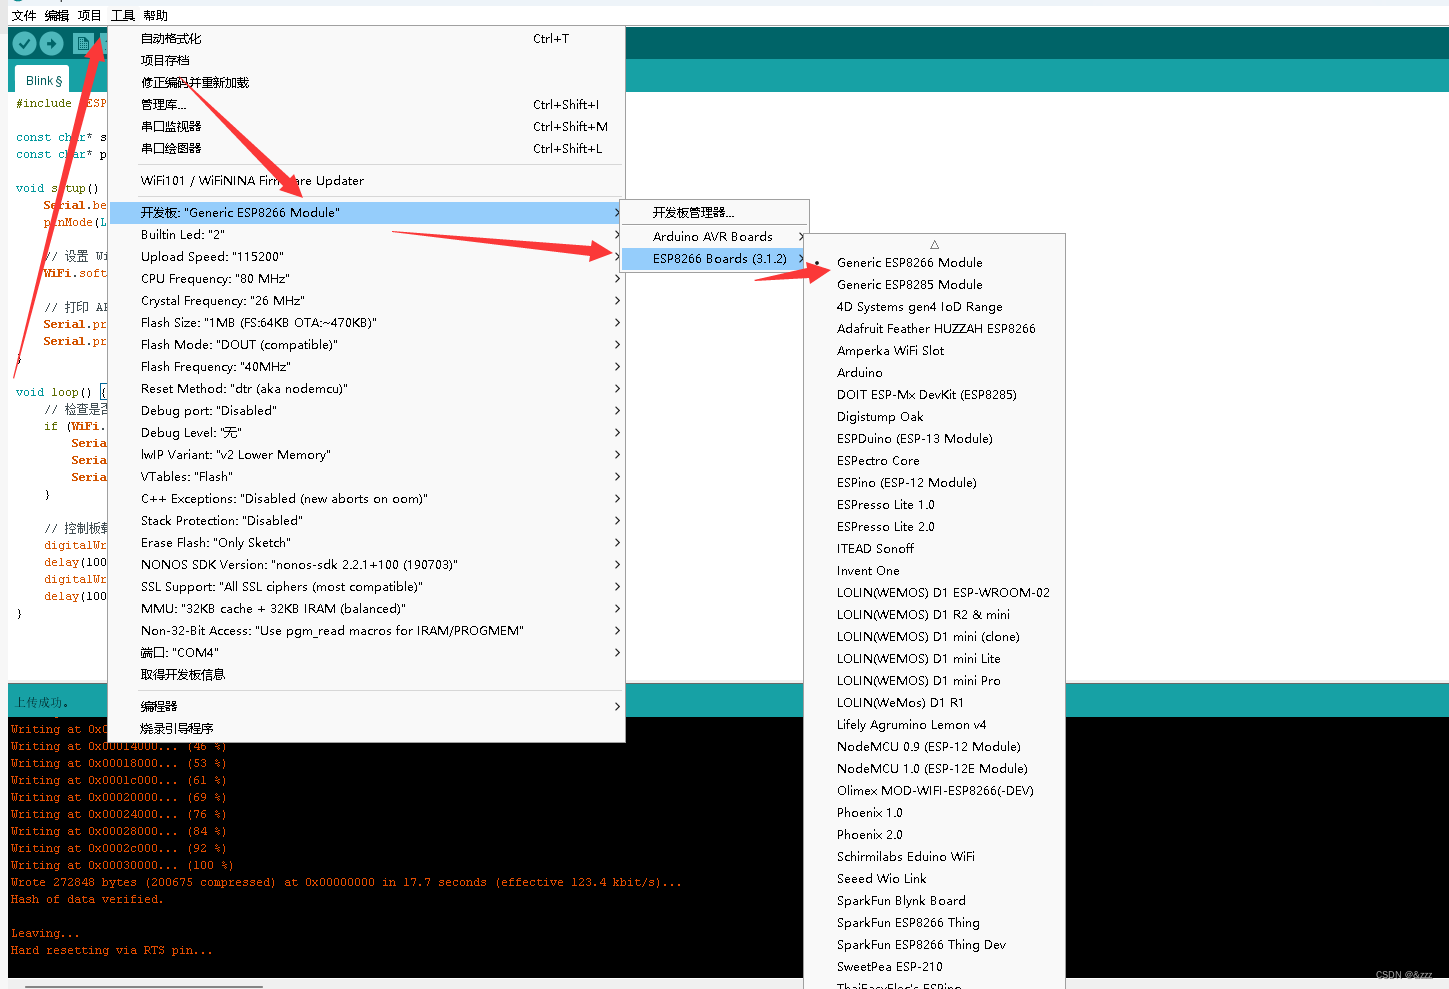Select NodeMCU 1.0 (ESP-12E Module)
1449x989 pixels.
[934, 768]
